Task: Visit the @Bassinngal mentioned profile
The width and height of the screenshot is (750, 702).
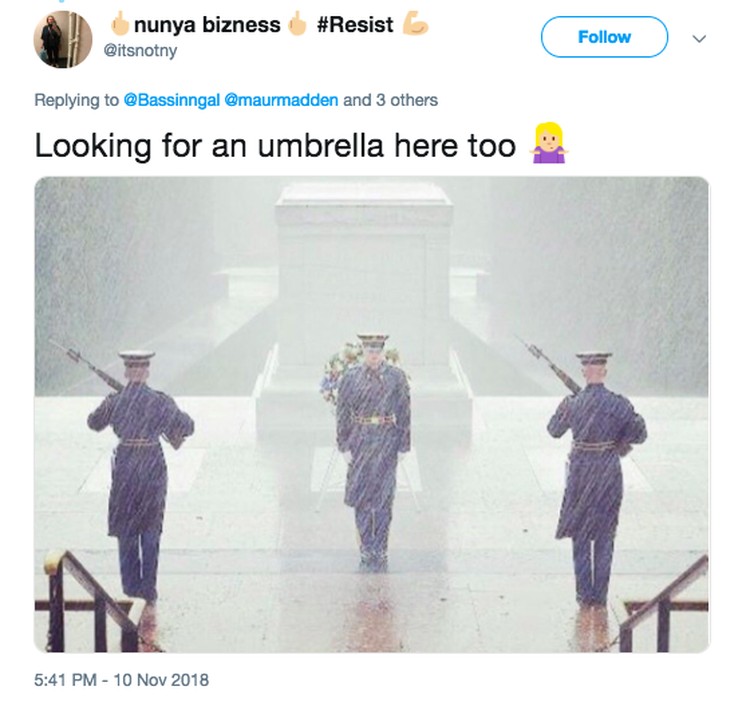Action: [x=172, y=100]
